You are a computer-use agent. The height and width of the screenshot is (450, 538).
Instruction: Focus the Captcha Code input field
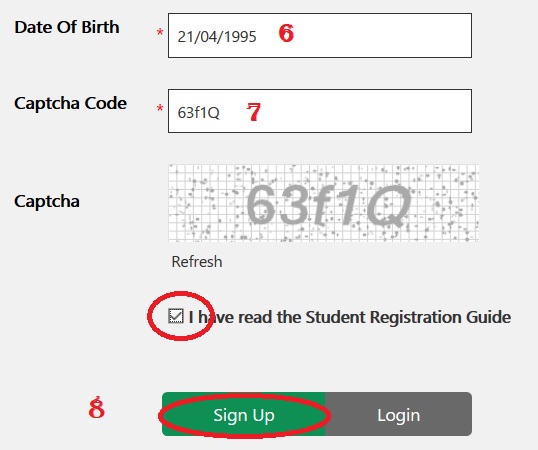pyautogui.click(x=320, y=111)
